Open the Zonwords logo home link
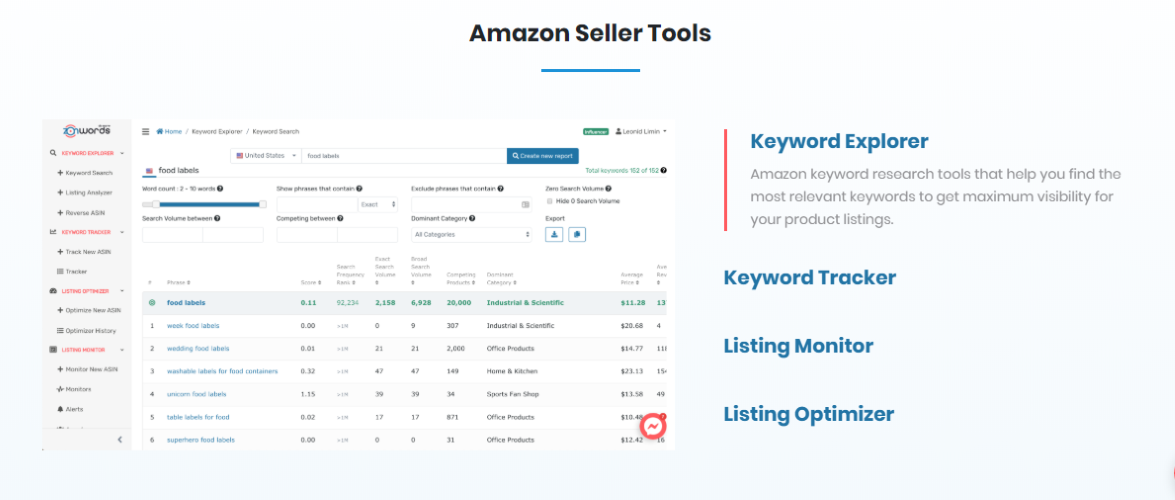This screenshot has height=500, width=1175. (88, 130)
